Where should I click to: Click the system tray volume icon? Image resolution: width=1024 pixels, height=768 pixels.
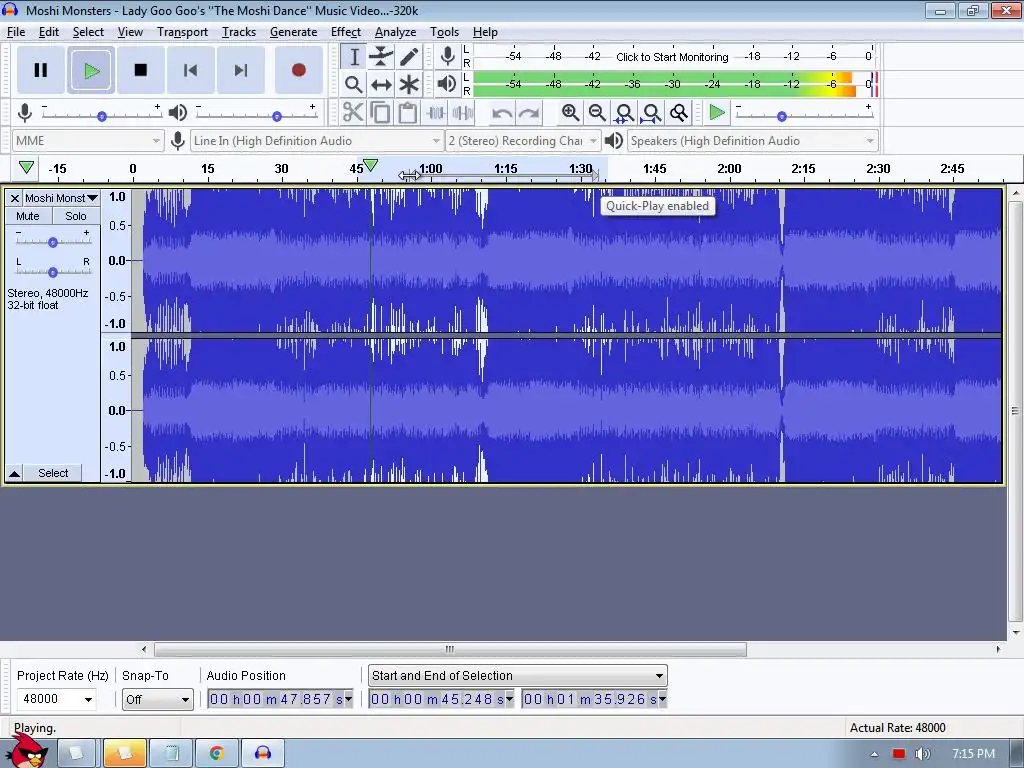pos(922,754)
